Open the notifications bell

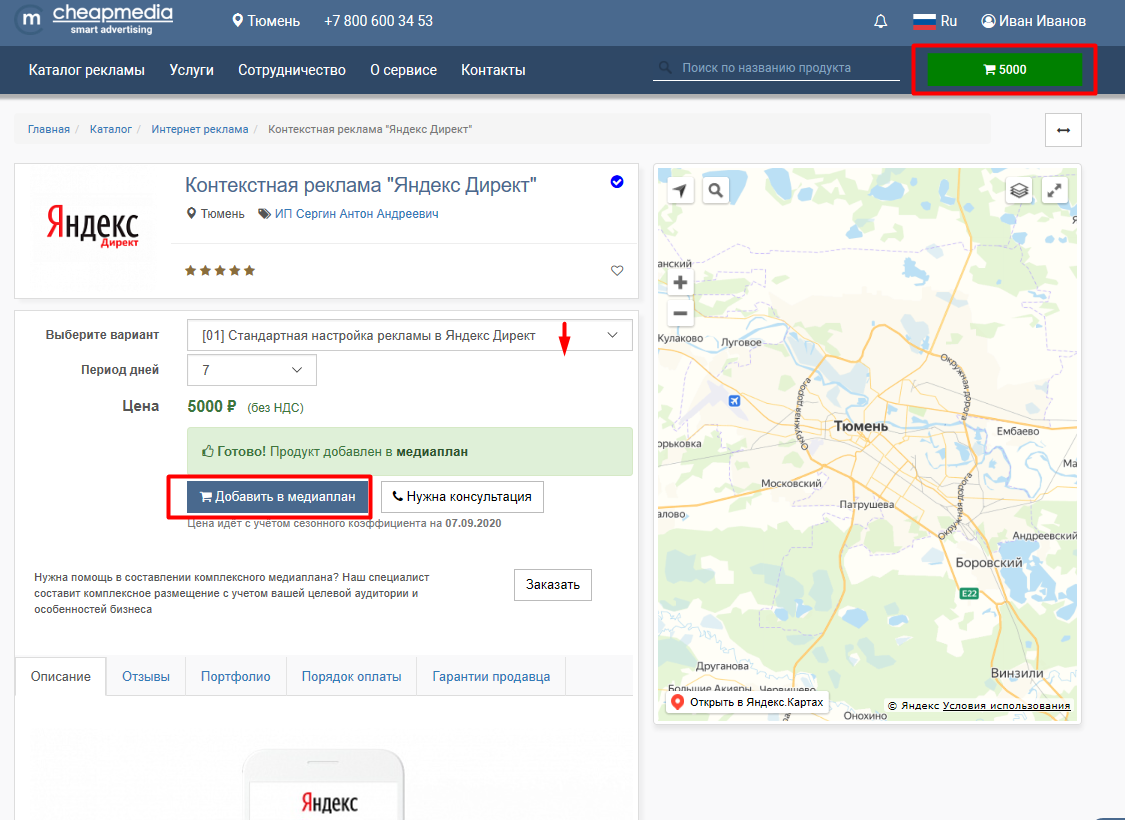point(880,21)
